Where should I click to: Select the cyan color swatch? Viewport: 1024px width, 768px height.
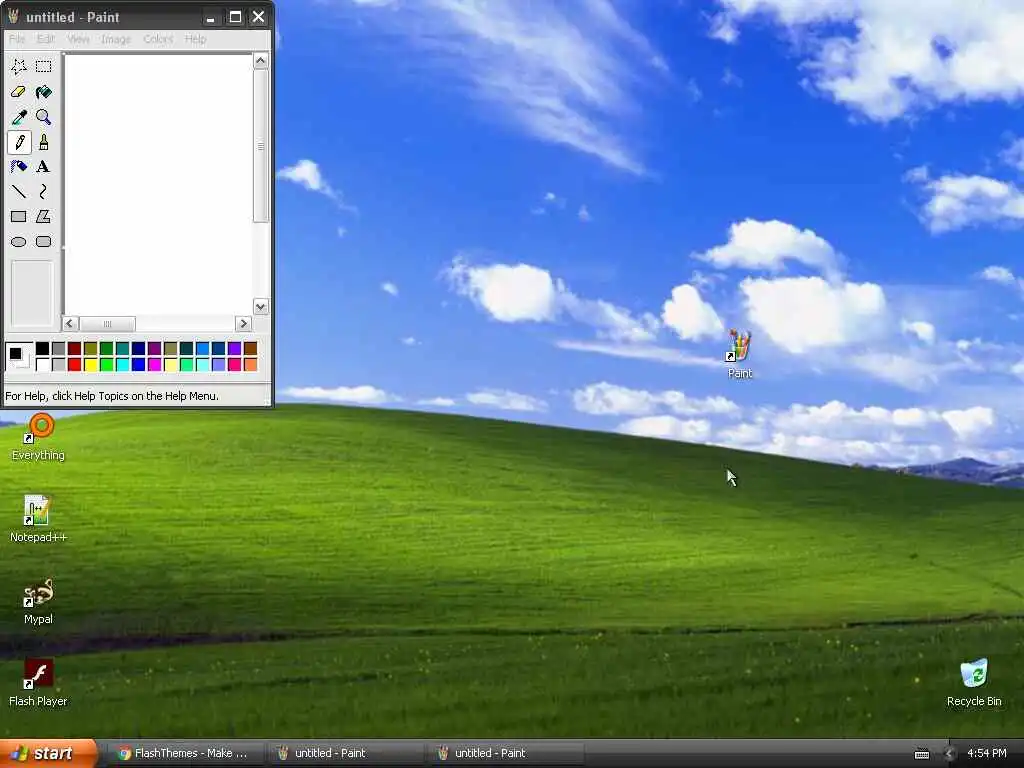click(x=122, y=364)
